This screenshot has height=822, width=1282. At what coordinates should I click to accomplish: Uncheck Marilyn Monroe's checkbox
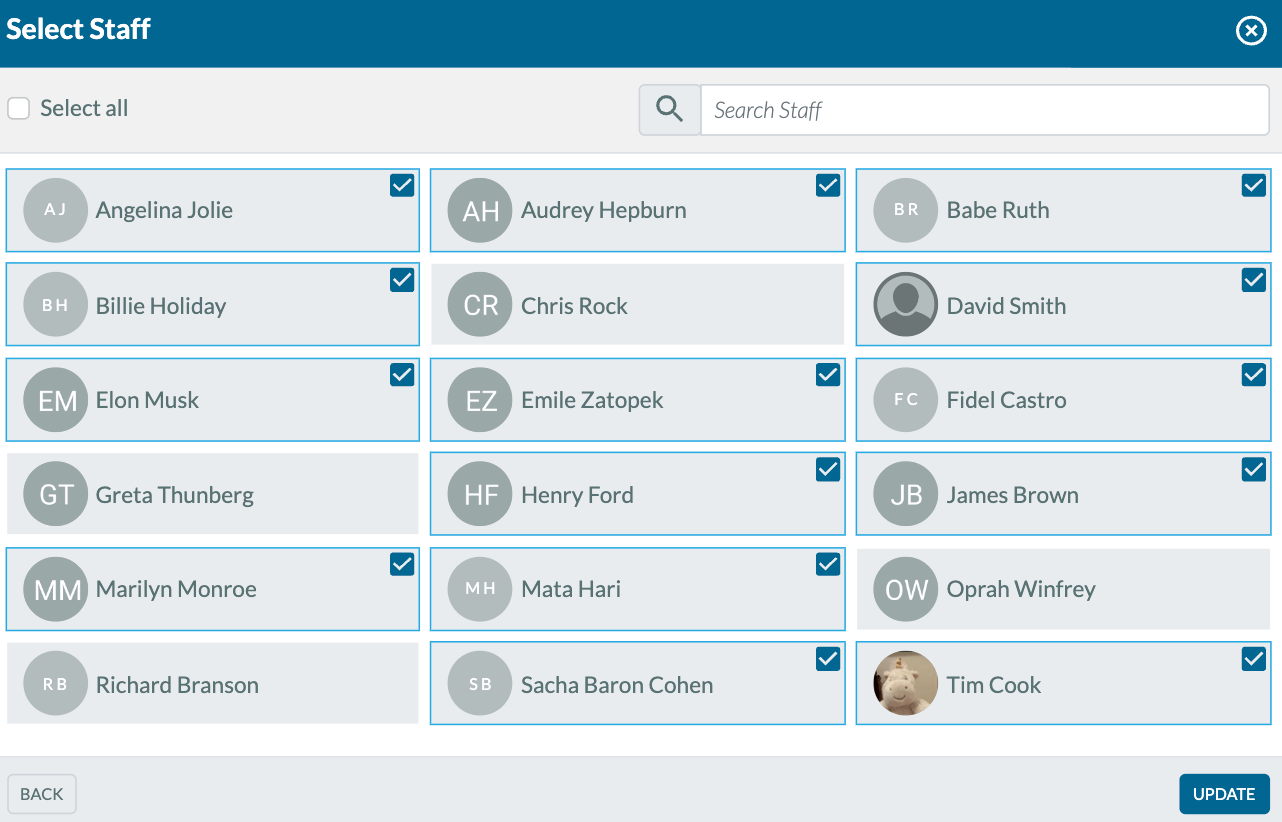click(x=402, y=564)
